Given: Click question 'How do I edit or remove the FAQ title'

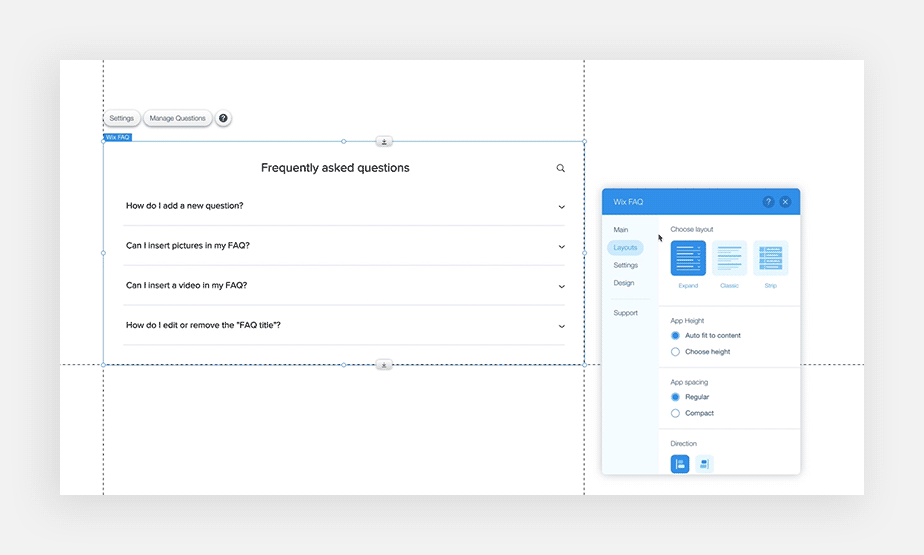Looking at the screenshot, I should 203,325.
